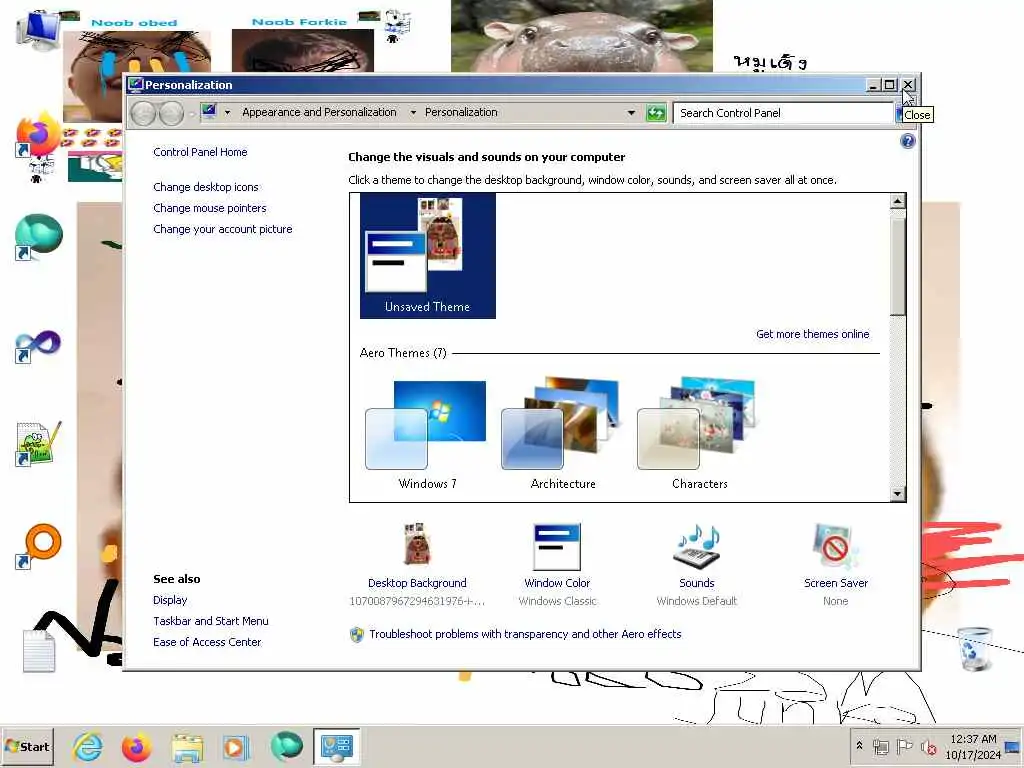The width and height of the screenshot is (1024, 768).
Task: Click the Action Center flag tray icon
Action: tap(904, 746)
